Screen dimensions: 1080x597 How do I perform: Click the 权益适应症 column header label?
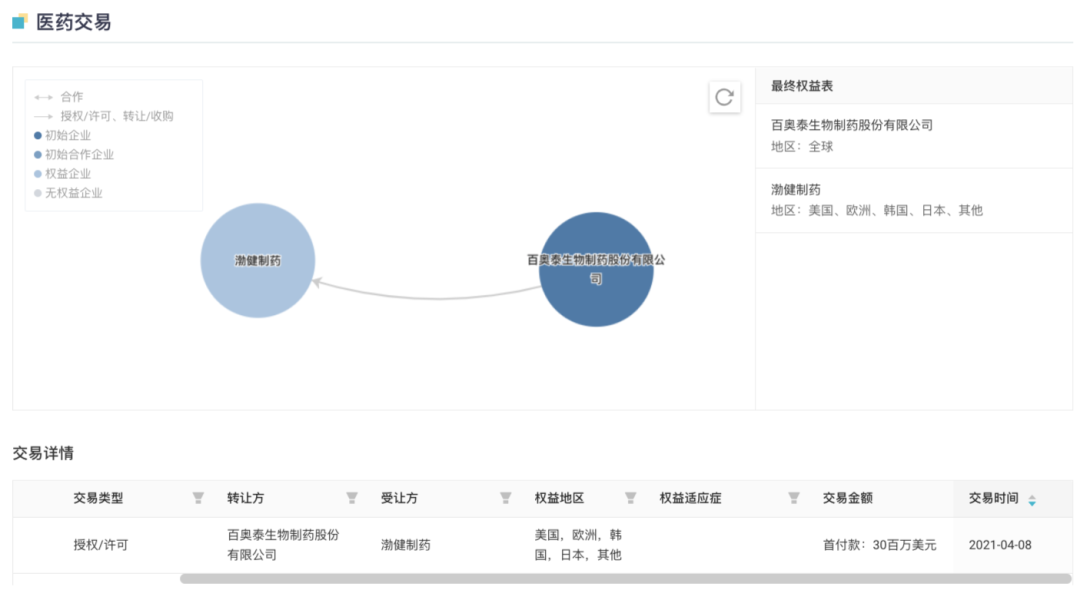tap(690, 498)
